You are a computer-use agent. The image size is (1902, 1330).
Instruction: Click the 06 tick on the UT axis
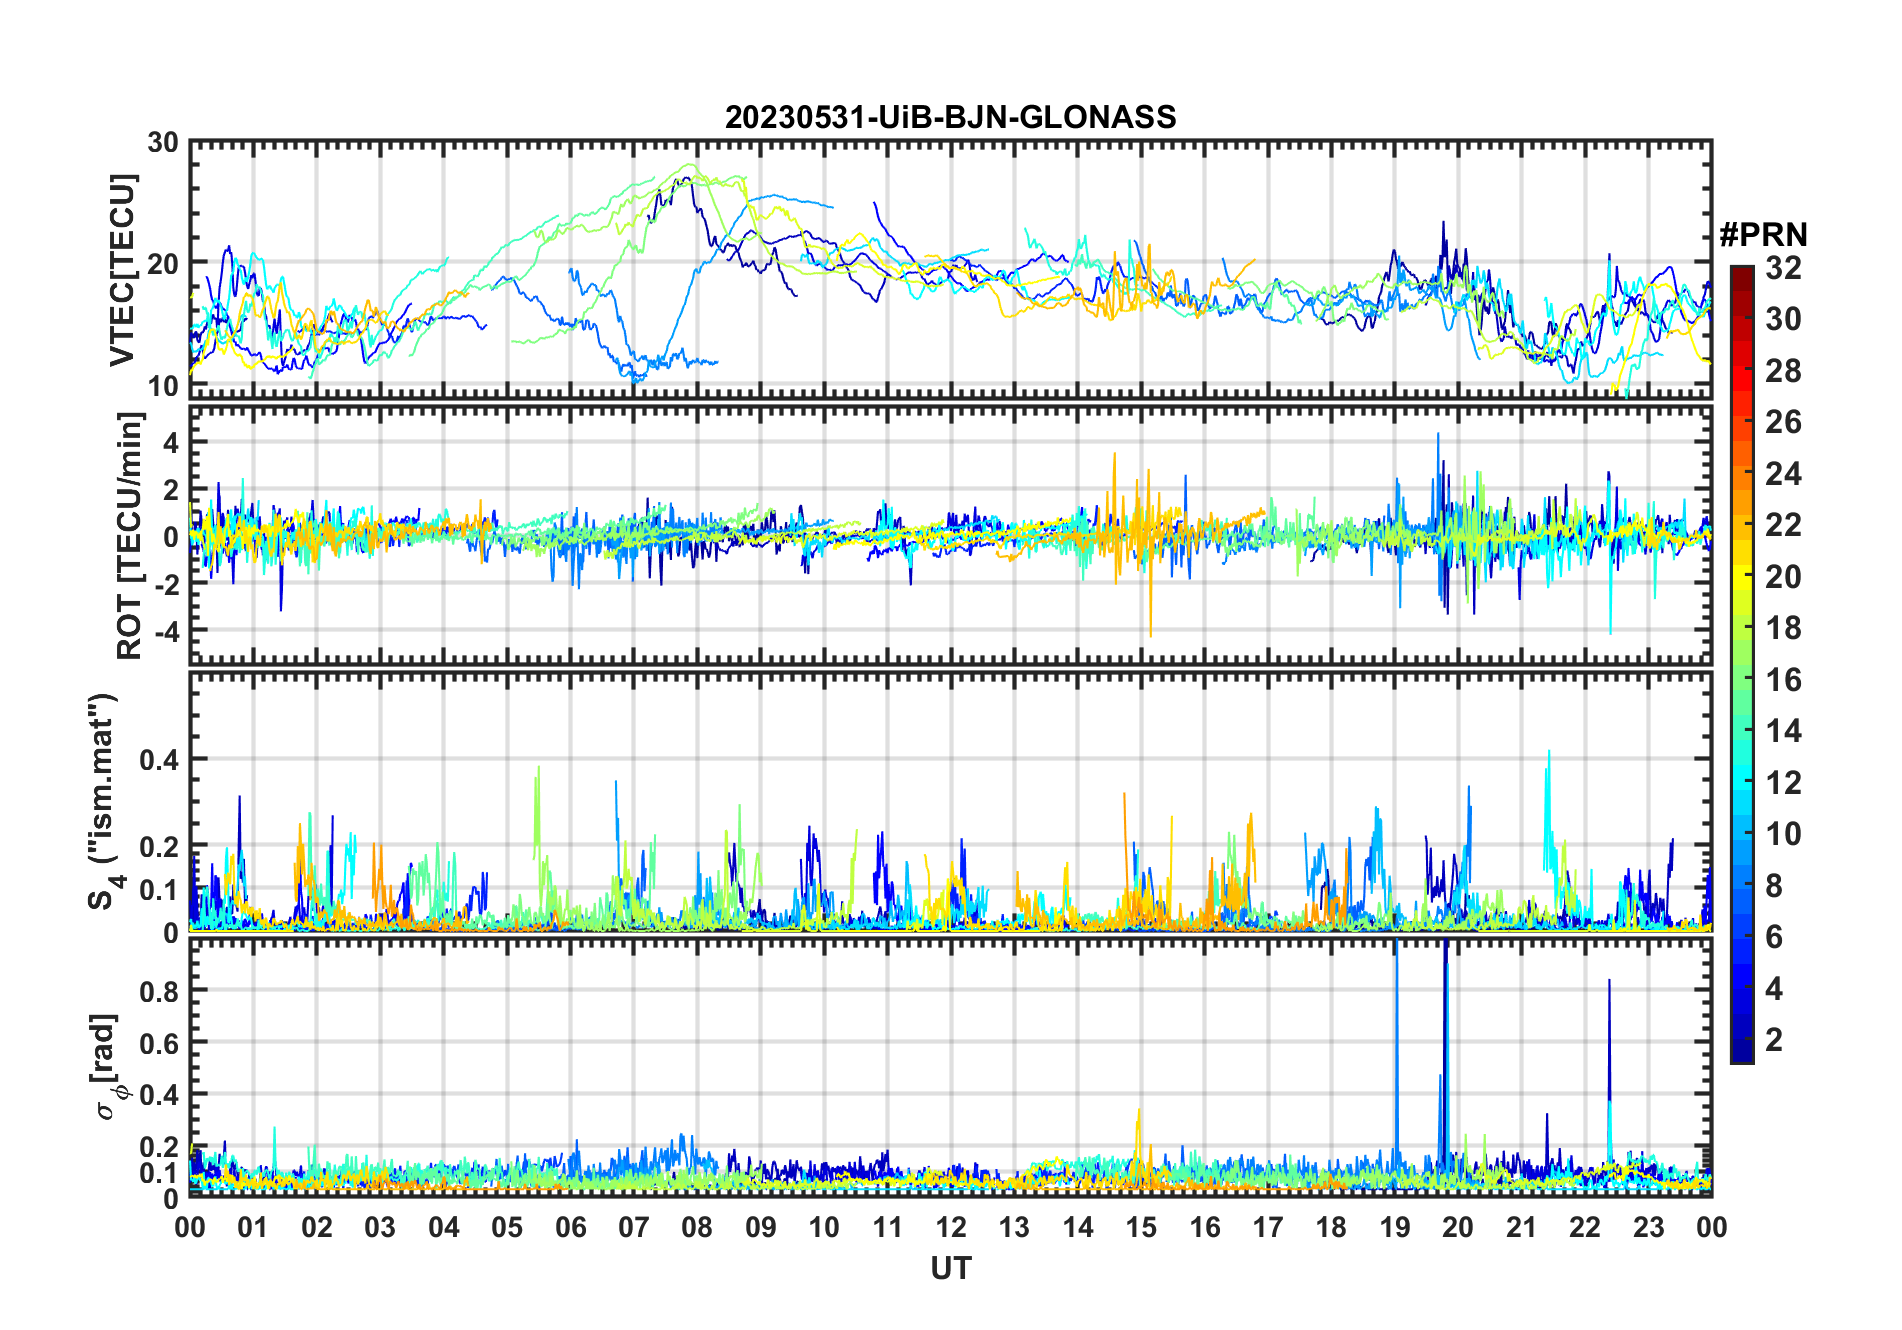coord(571,1227)
